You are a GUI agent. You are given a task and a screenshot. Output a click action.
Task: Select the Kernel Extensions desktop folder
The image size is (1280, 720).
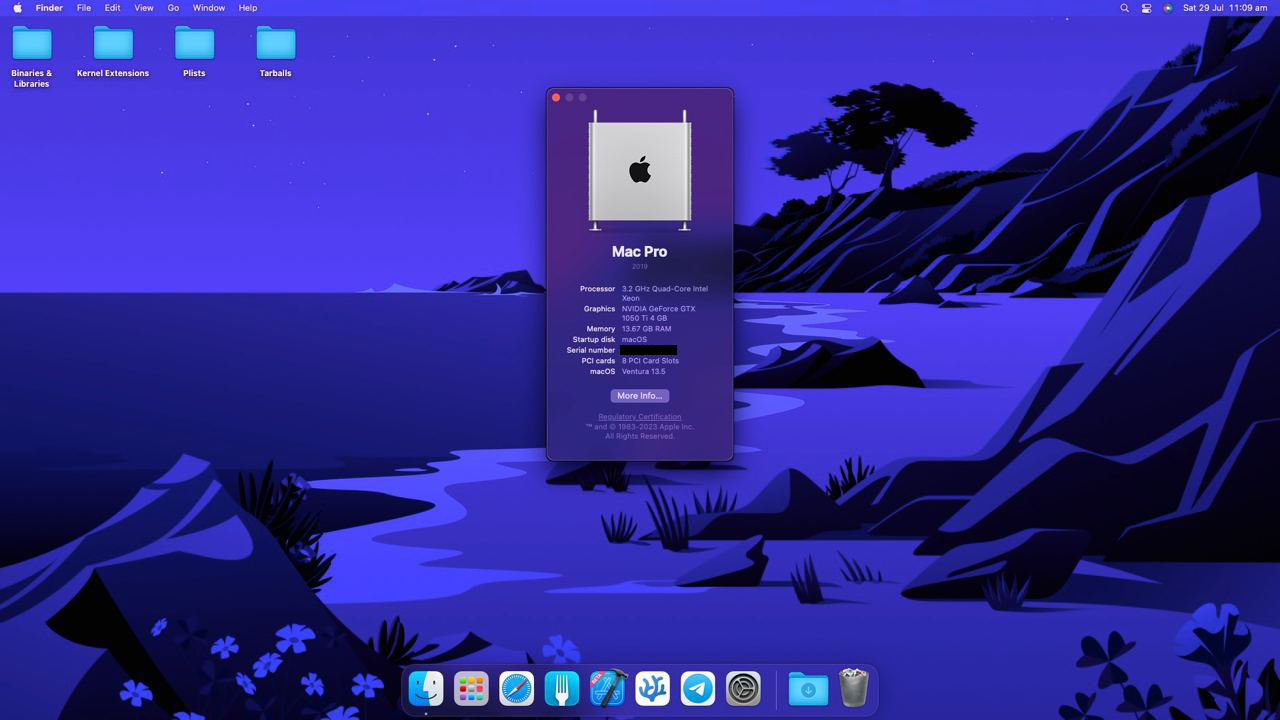pos(113,52)
